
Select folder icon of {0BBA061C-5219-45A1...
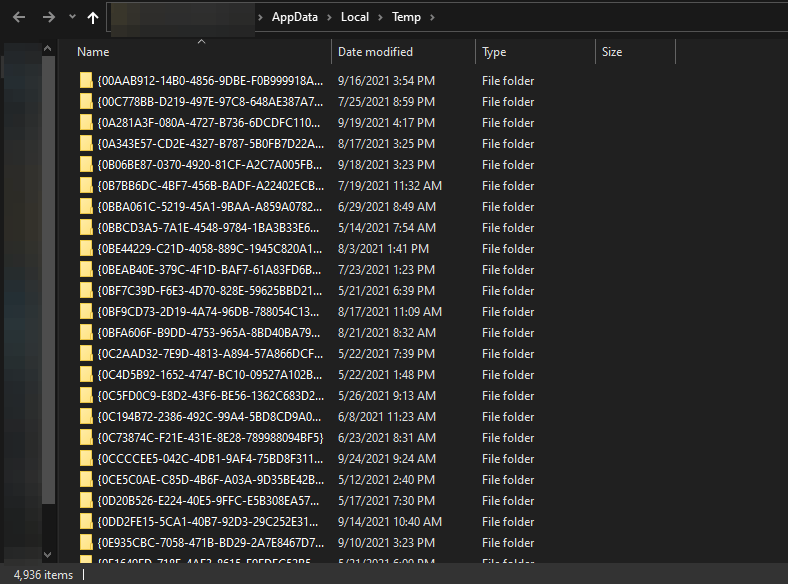[x=86, y=207]
